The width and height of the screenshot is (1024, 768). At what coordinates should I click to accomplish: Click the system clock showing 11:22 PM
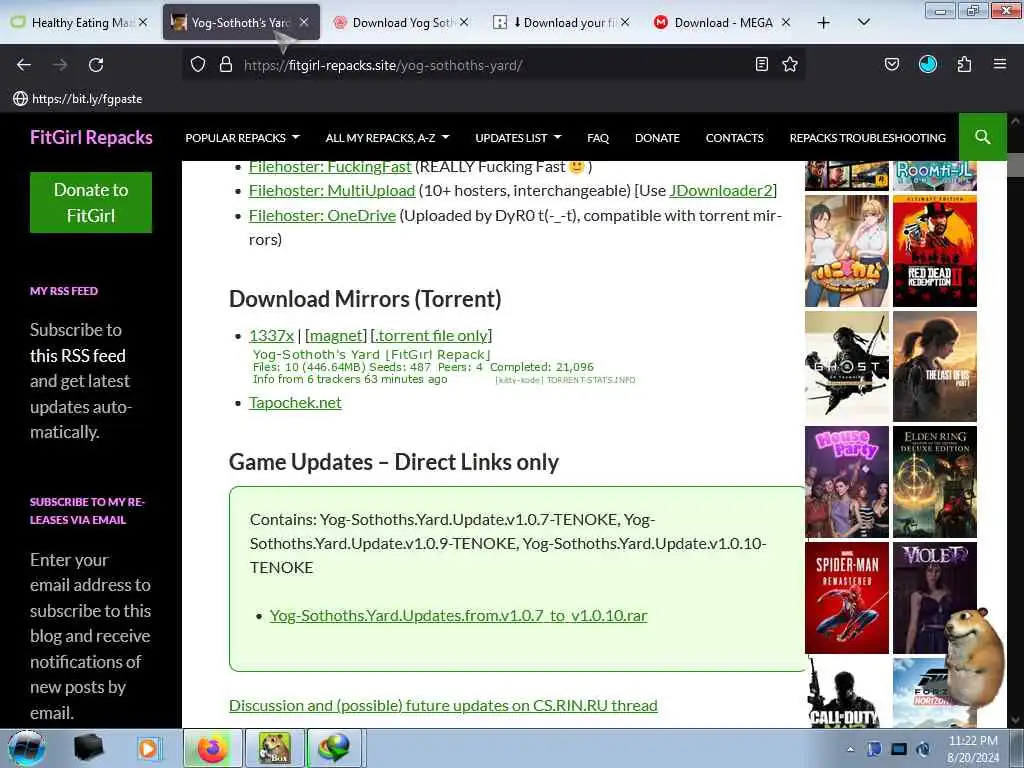click(x=972, y=749)
